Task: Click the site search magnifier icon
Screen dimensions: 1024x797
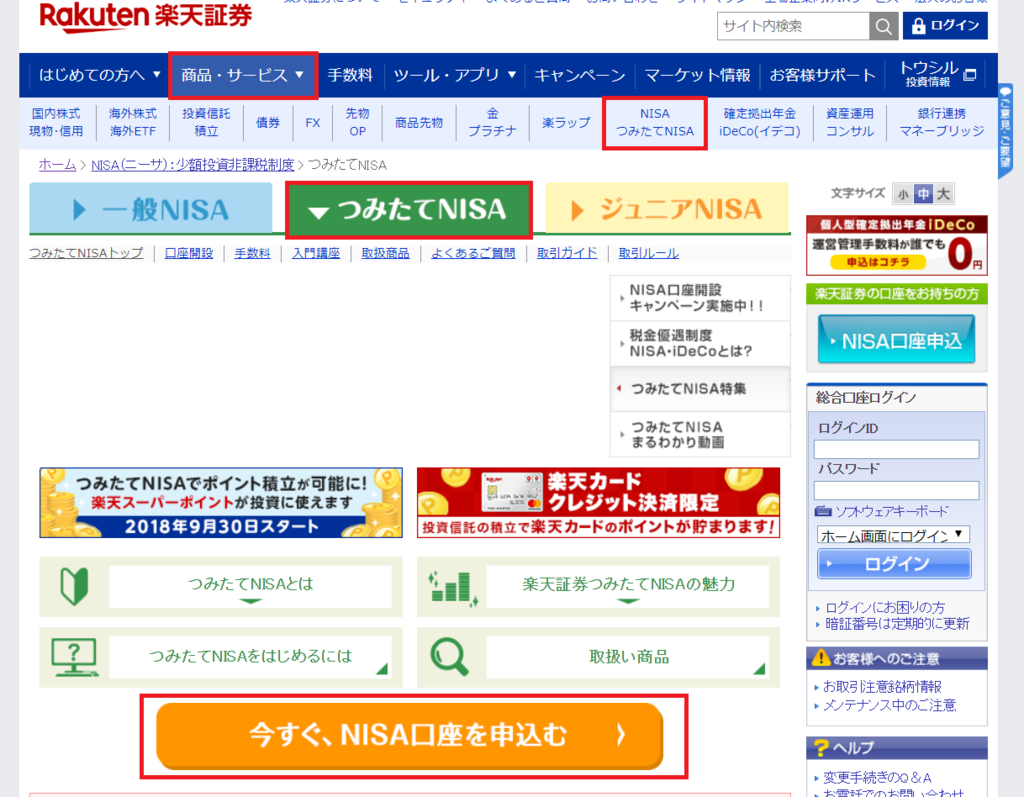Action: [884, 26]
